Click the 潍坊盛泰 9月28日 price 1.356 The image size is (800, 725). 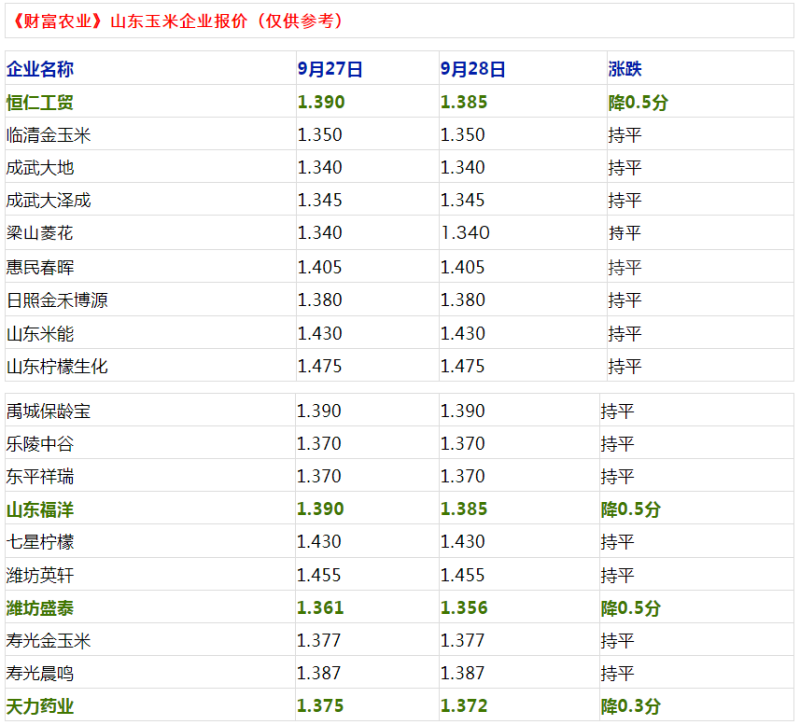pyautogui.click(x=463, y=608)
